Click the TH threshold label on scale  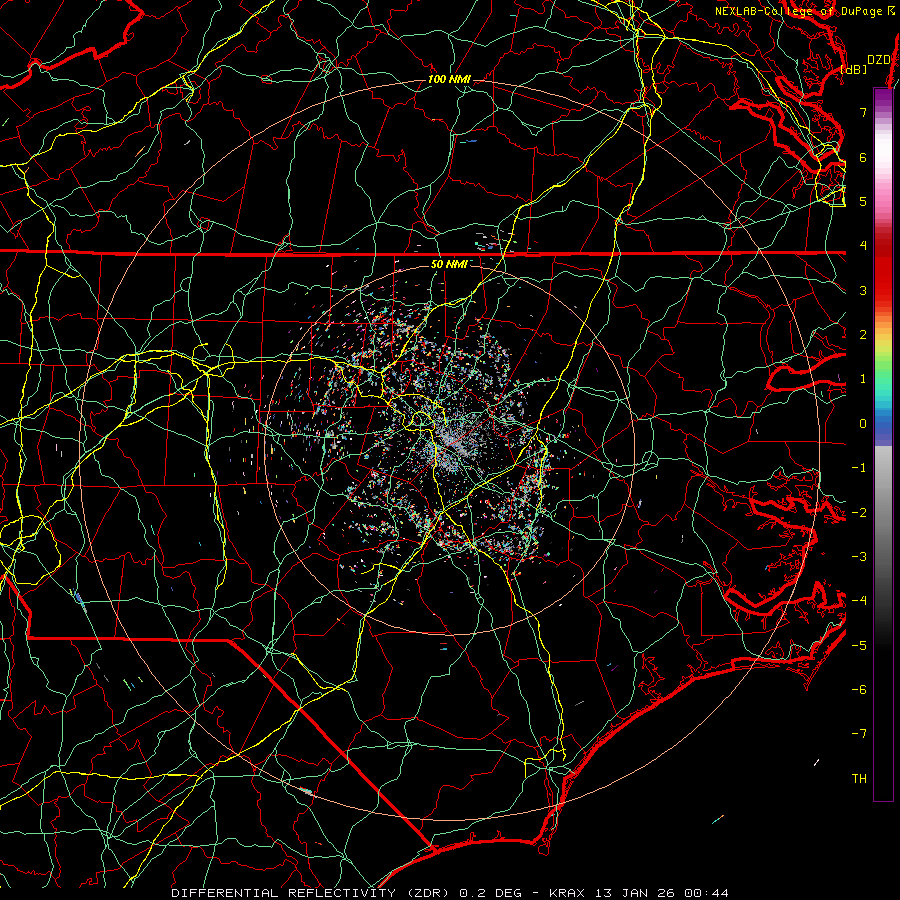click(x=859, y=778)
